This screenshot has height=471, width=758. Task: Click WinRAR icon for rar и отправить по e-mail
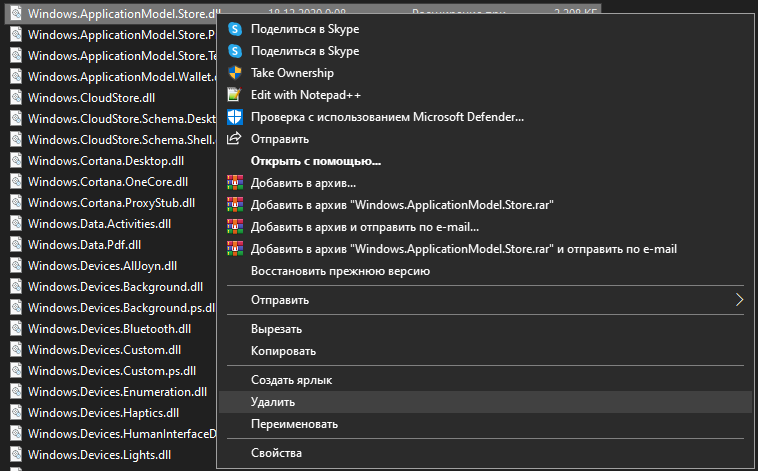(235, 249)
